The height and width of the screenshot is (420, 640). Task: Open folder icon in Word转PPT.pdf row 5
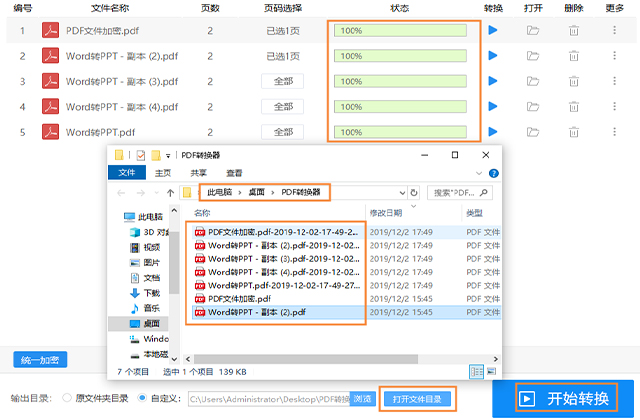533,132
